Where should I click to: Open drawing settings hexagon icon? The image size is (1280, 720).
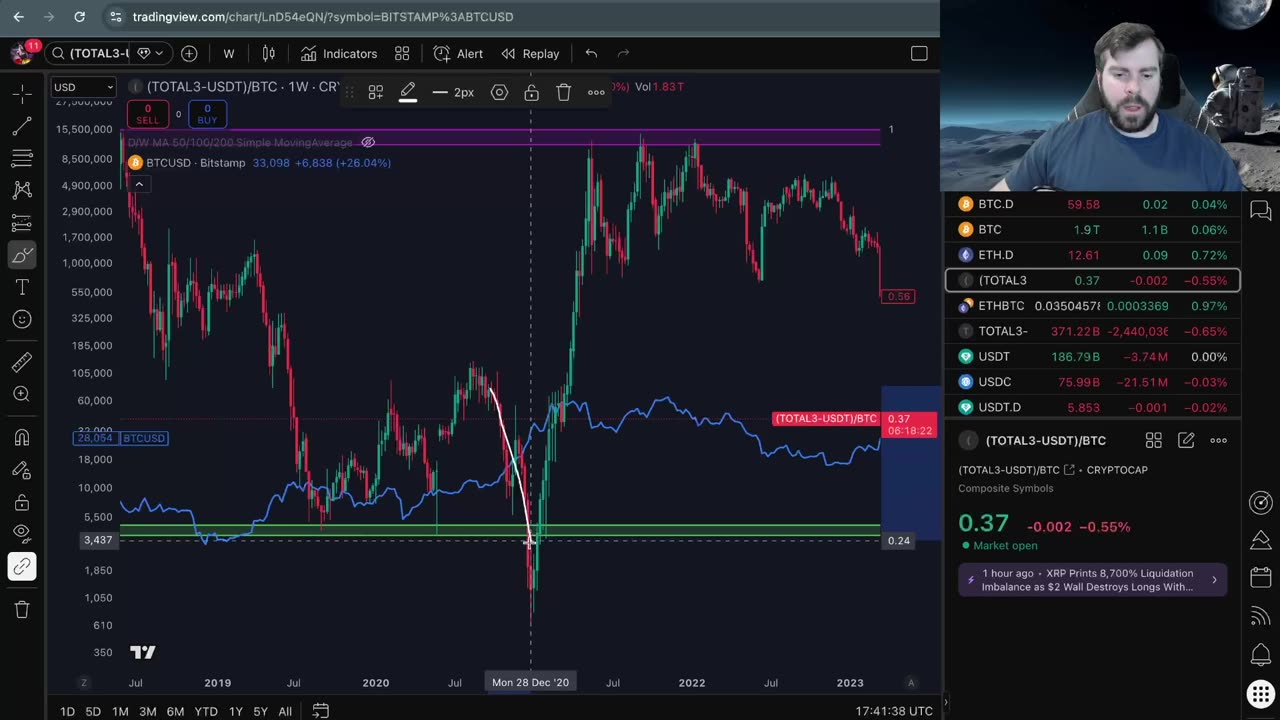point(500,92)
